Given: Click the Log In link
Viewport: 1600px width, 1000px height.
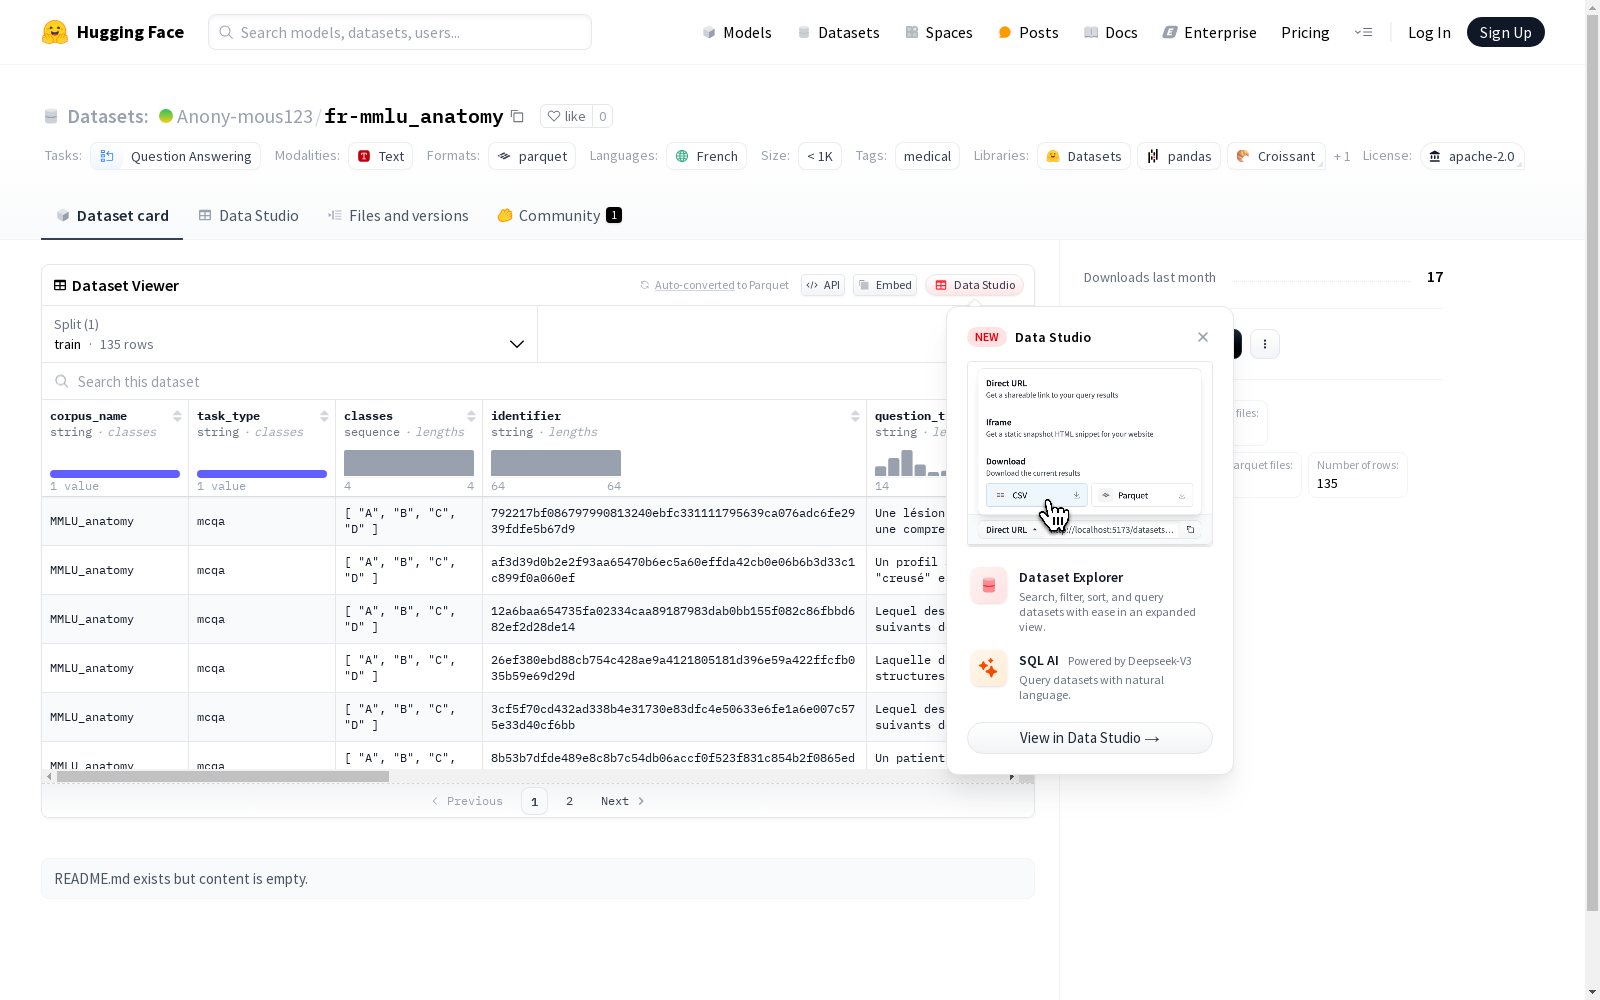Looking at the screenshot, I should tap(1429, 32).
